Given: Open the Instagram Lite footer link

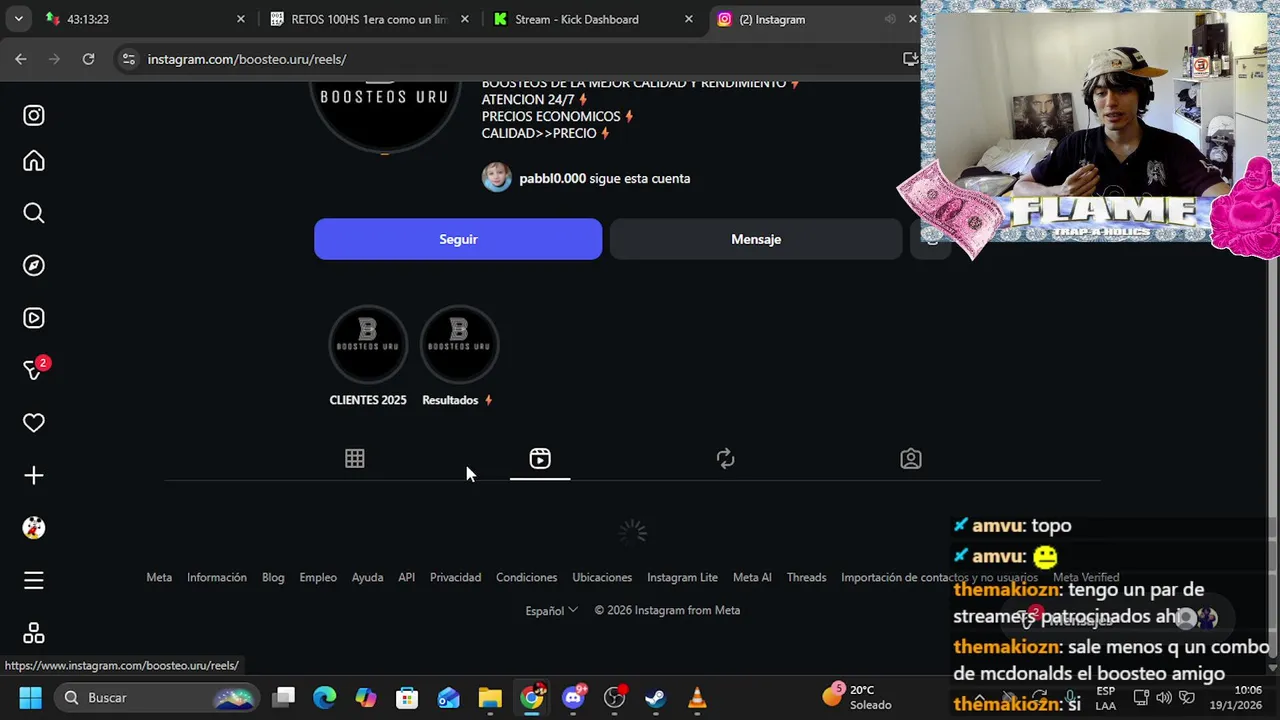Looking at the screenshot, I should click(x=682, y=577).
